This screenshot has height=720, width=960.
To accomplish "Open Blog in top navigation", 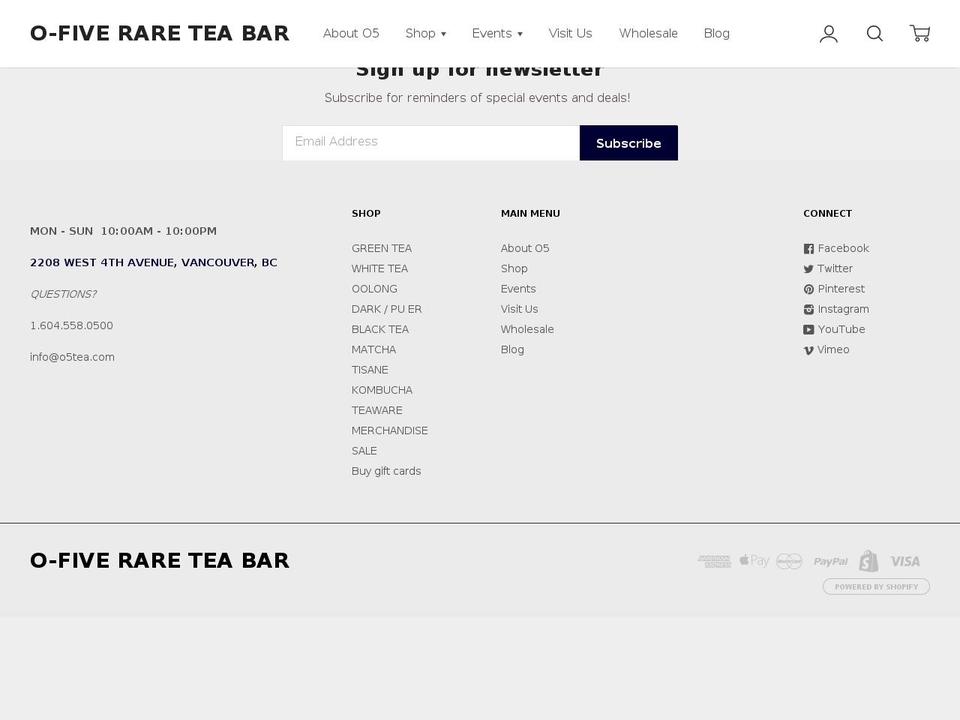I will (716, 34).
